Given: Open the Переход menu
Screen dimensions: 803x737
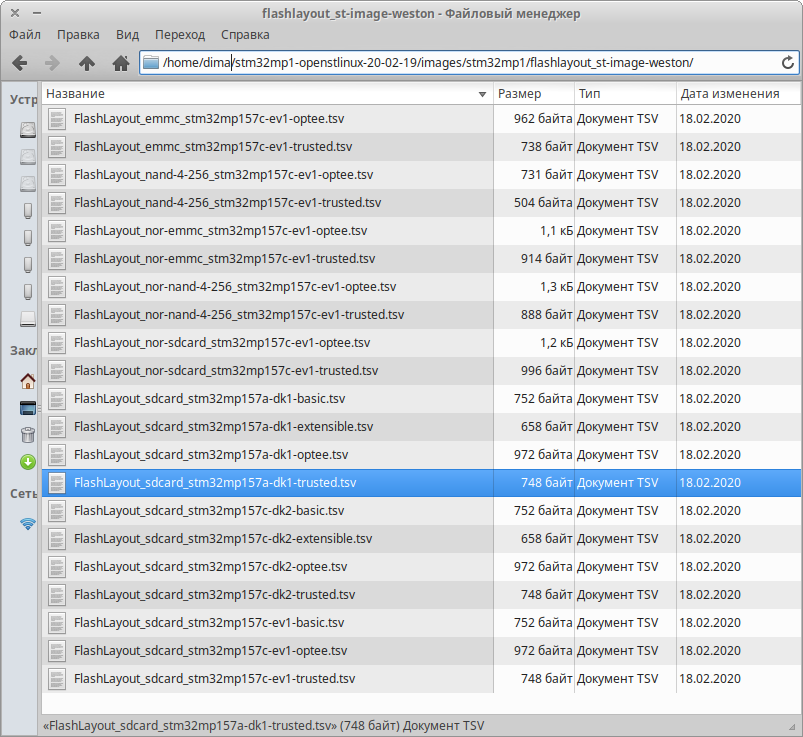Looking at the screenshot, I should [180, 35].
